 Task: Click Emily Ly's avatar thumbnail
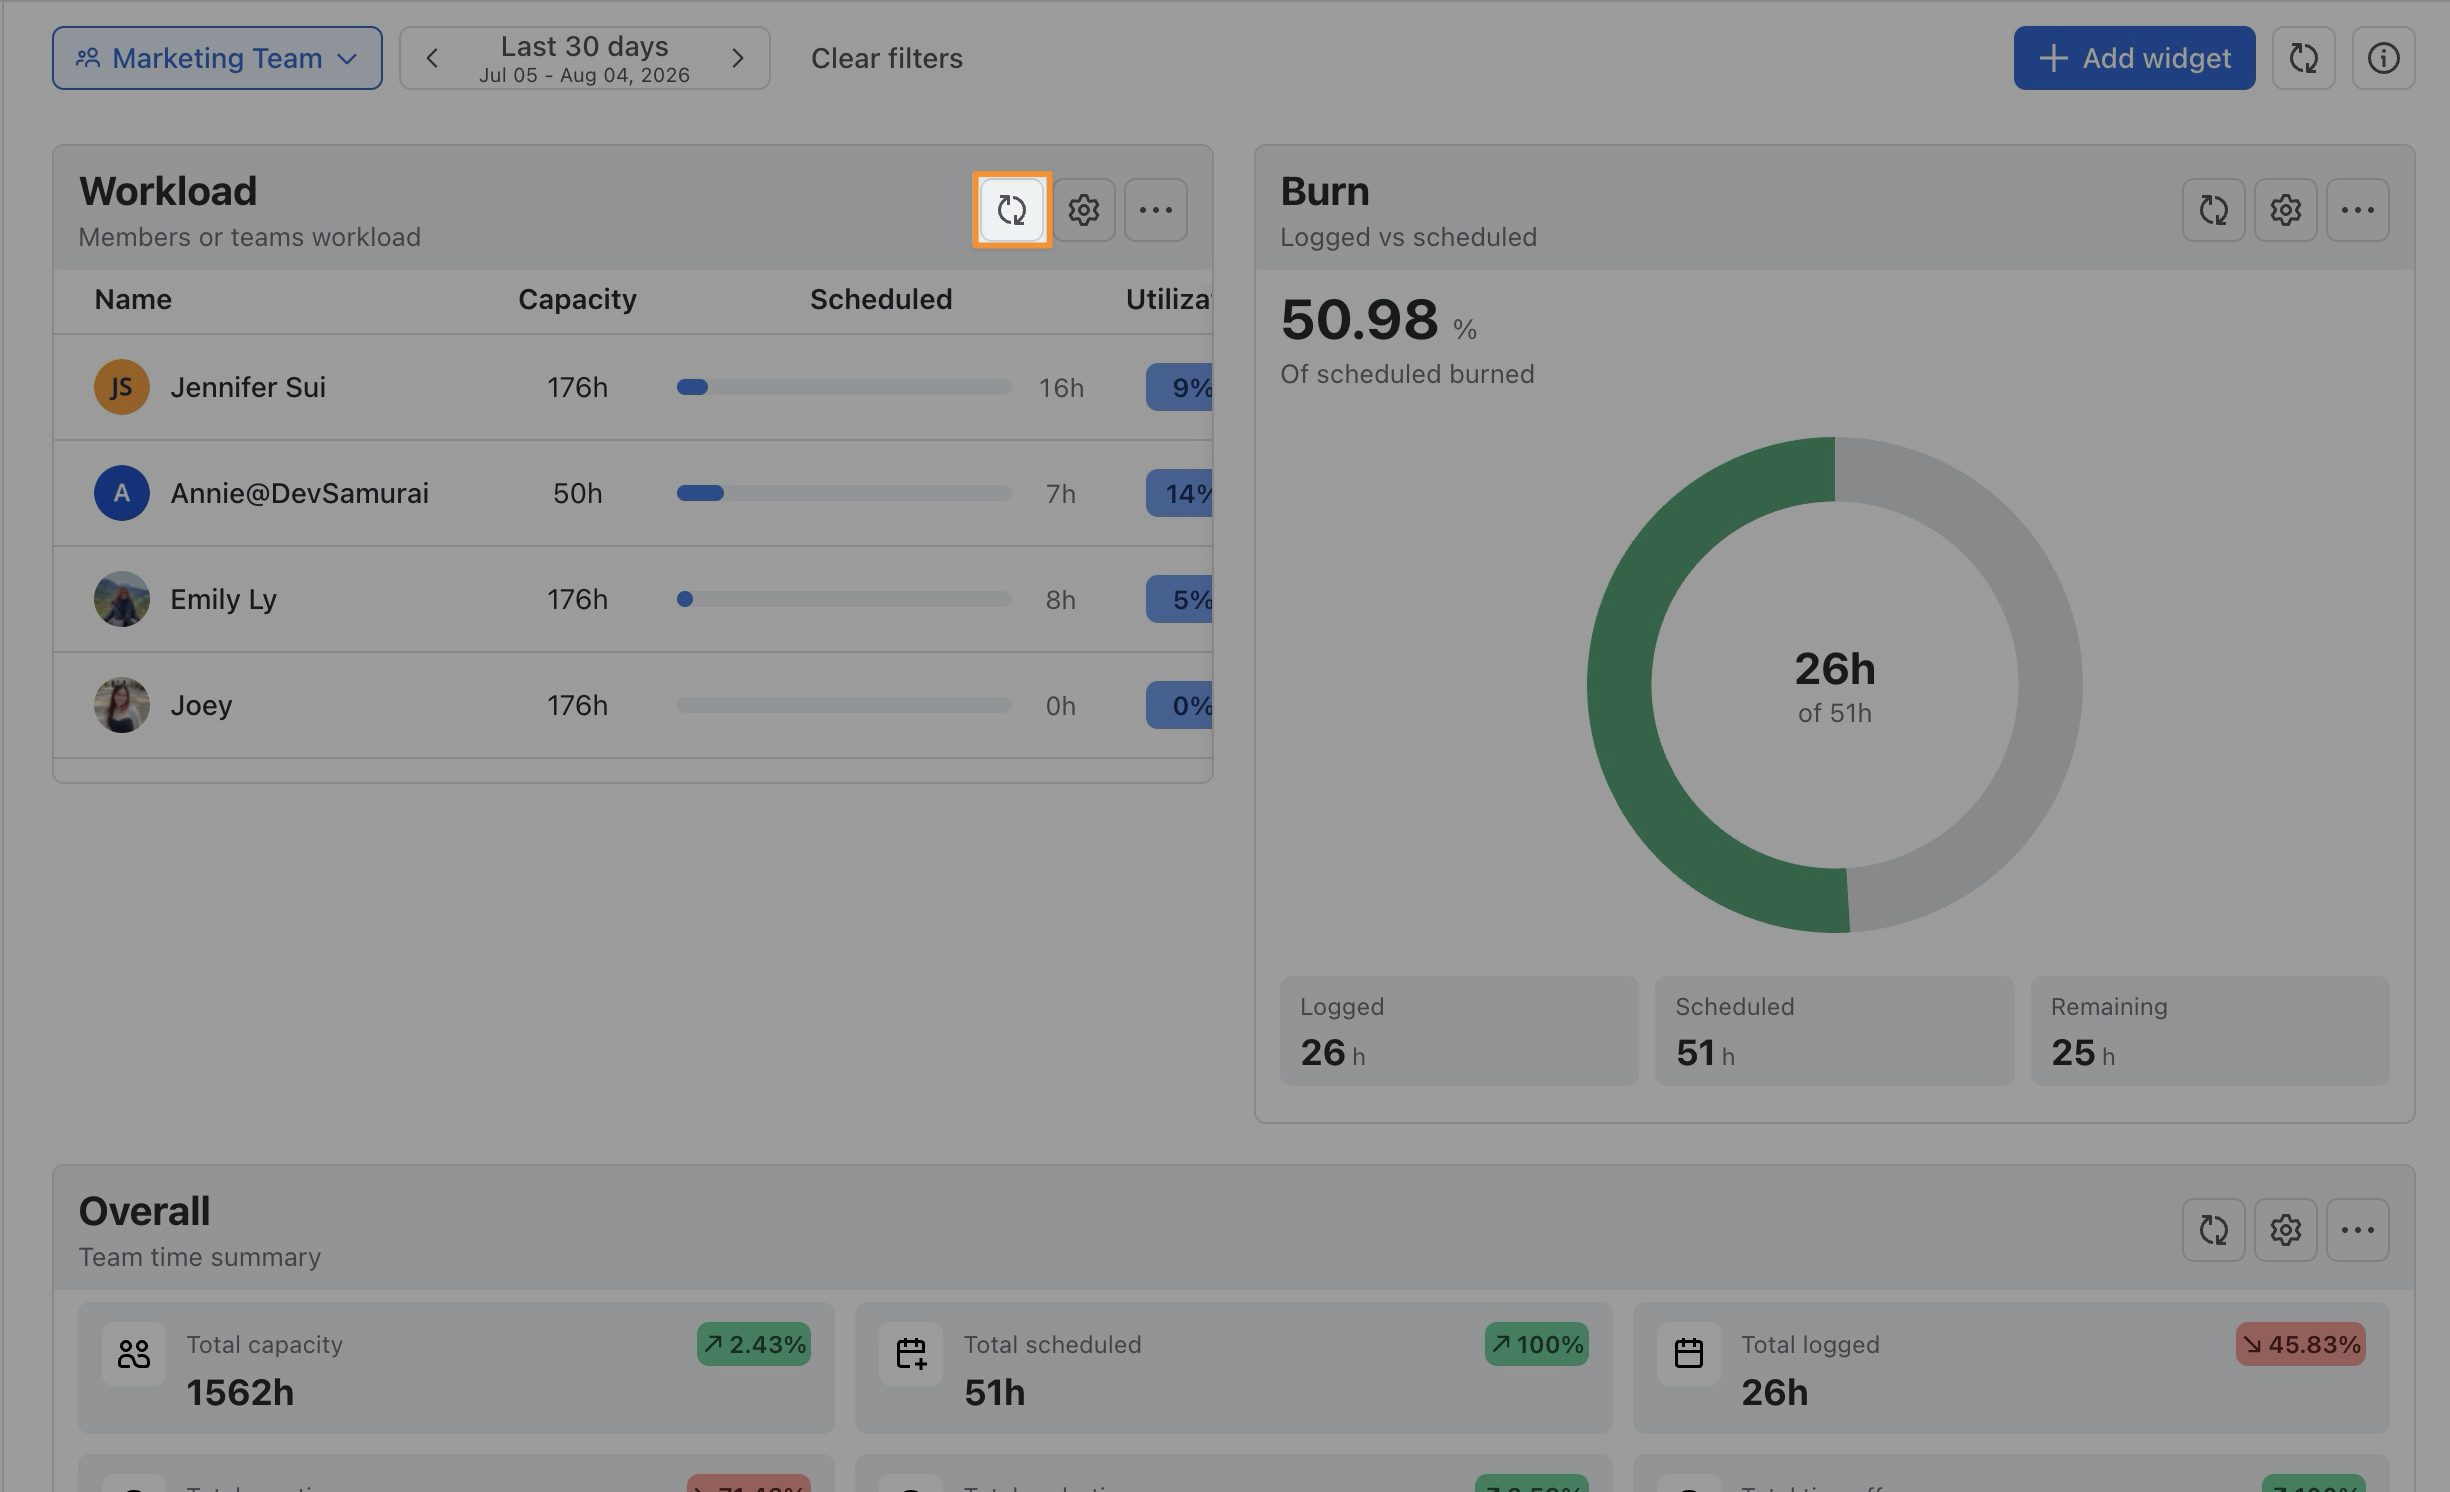pos(122,599)
